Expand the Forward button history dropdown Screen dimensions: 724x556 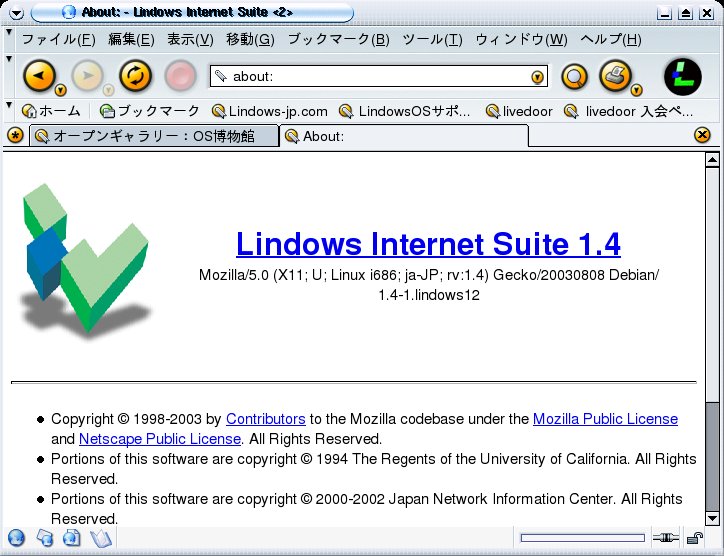tap(108, 90)
